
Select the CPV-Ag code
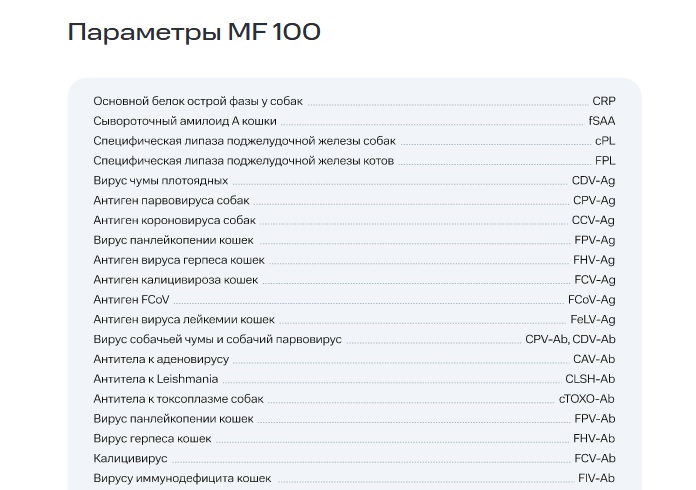(x=594, y=201)
